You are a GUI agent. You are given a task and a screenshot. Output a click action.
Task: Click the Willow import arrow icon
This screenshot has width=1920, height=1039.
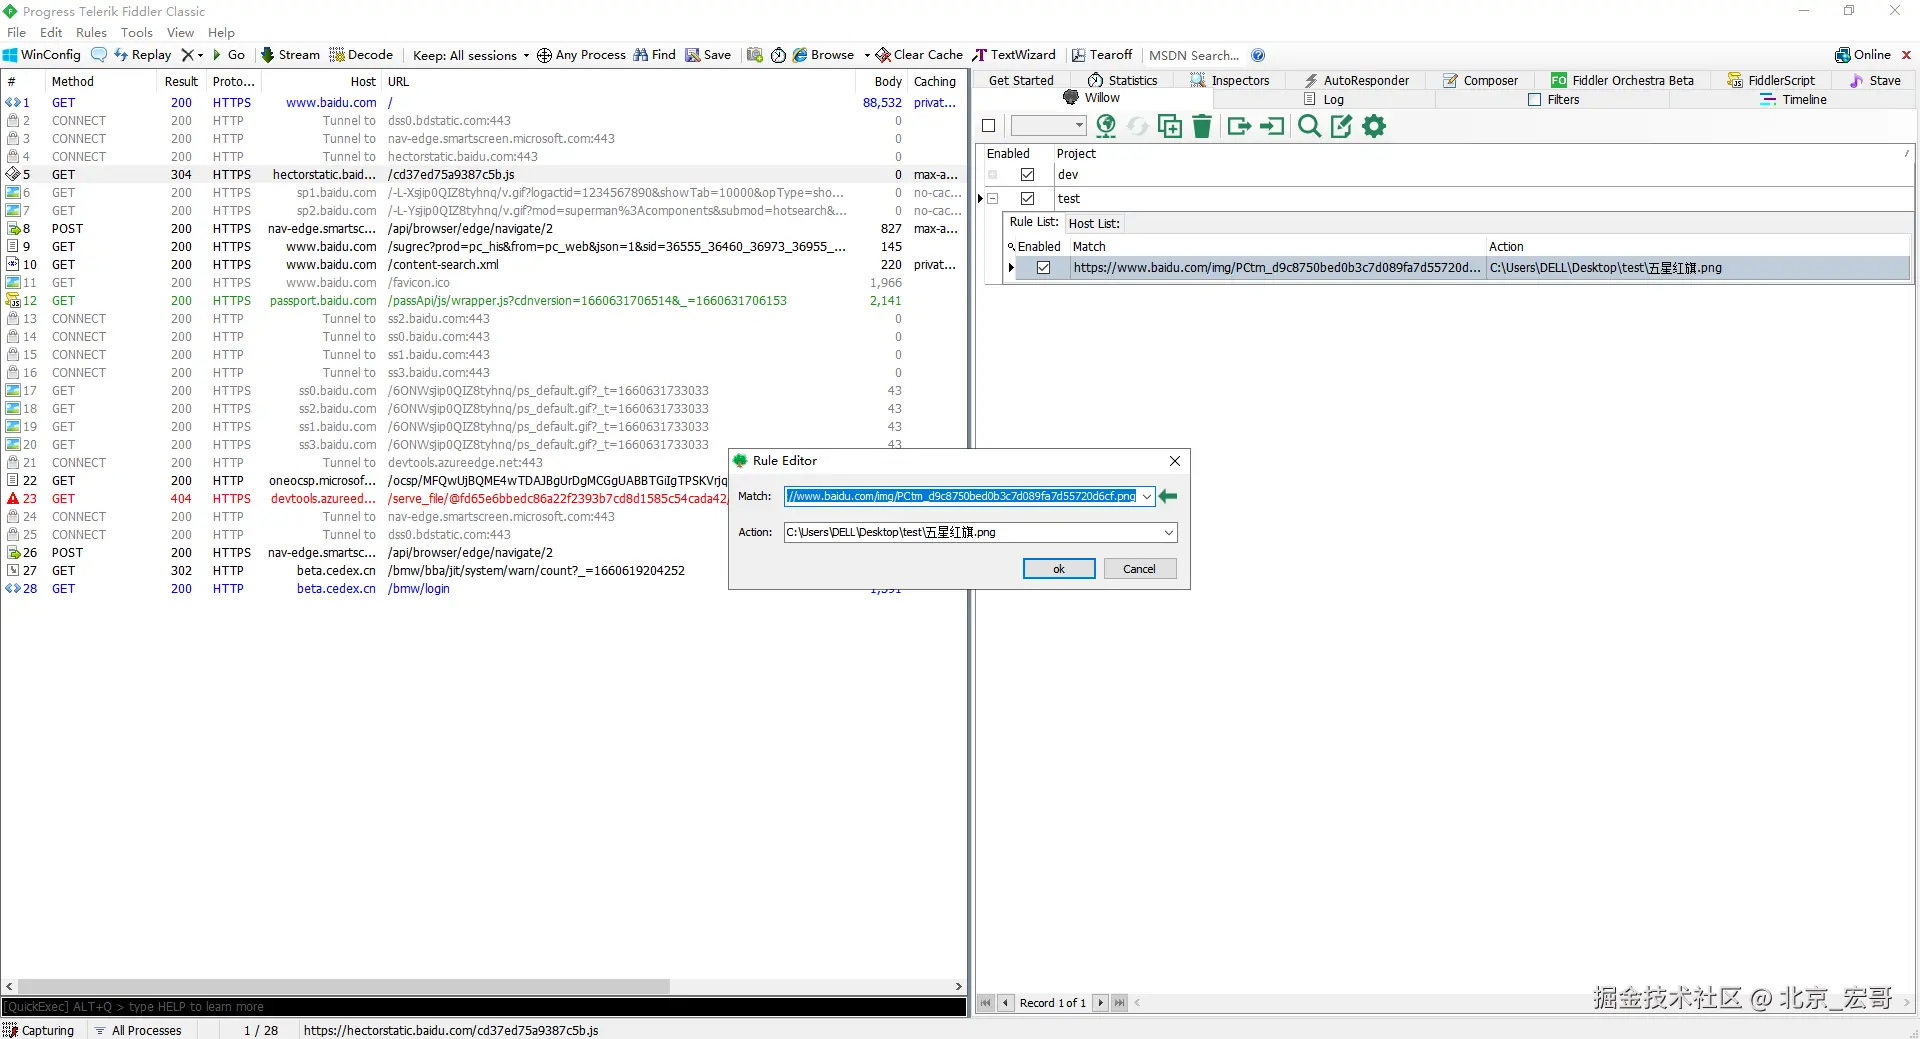1272,126
